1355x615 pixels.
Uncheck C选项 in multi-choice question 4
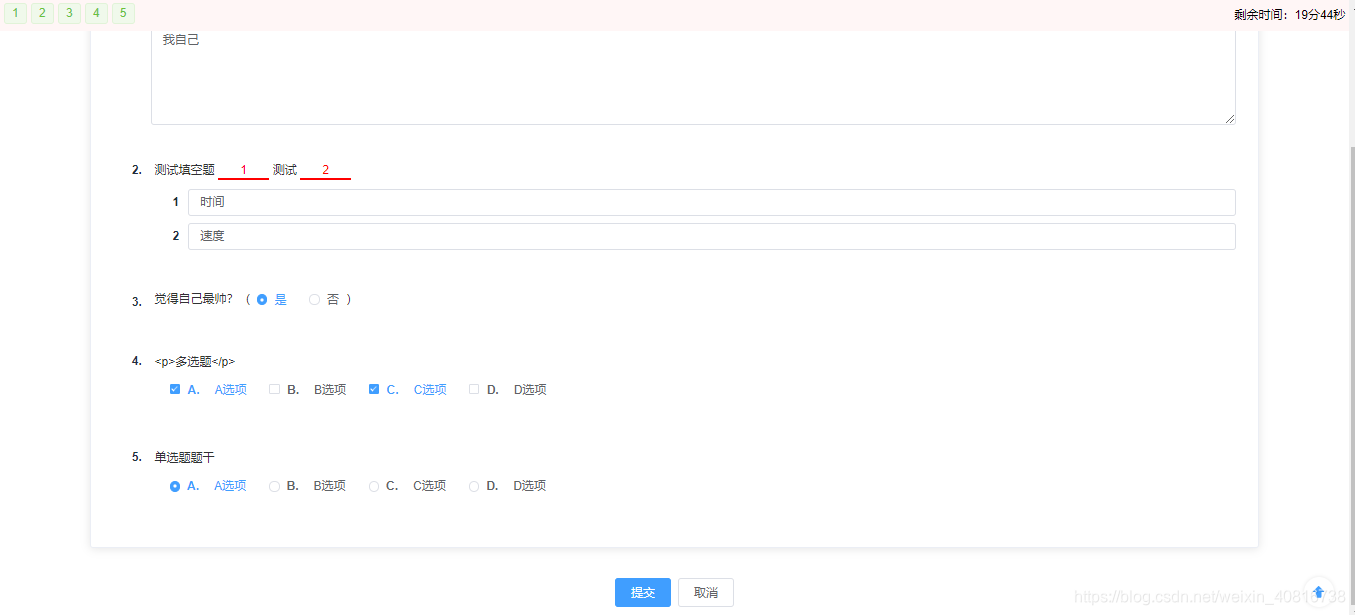click(374, 389)
